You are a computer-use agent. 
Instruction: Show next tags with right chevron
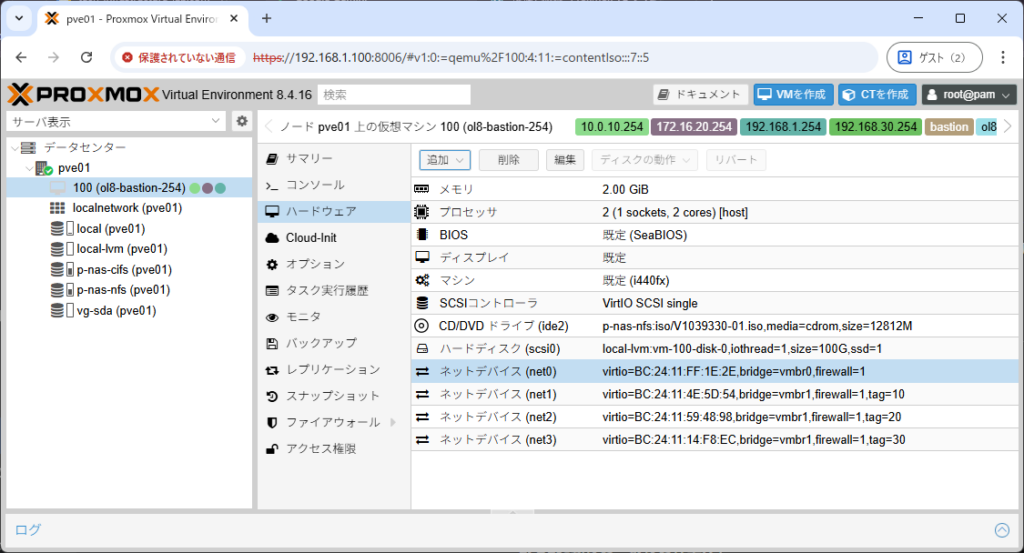pyautogui.click(x=1008, y=127)
